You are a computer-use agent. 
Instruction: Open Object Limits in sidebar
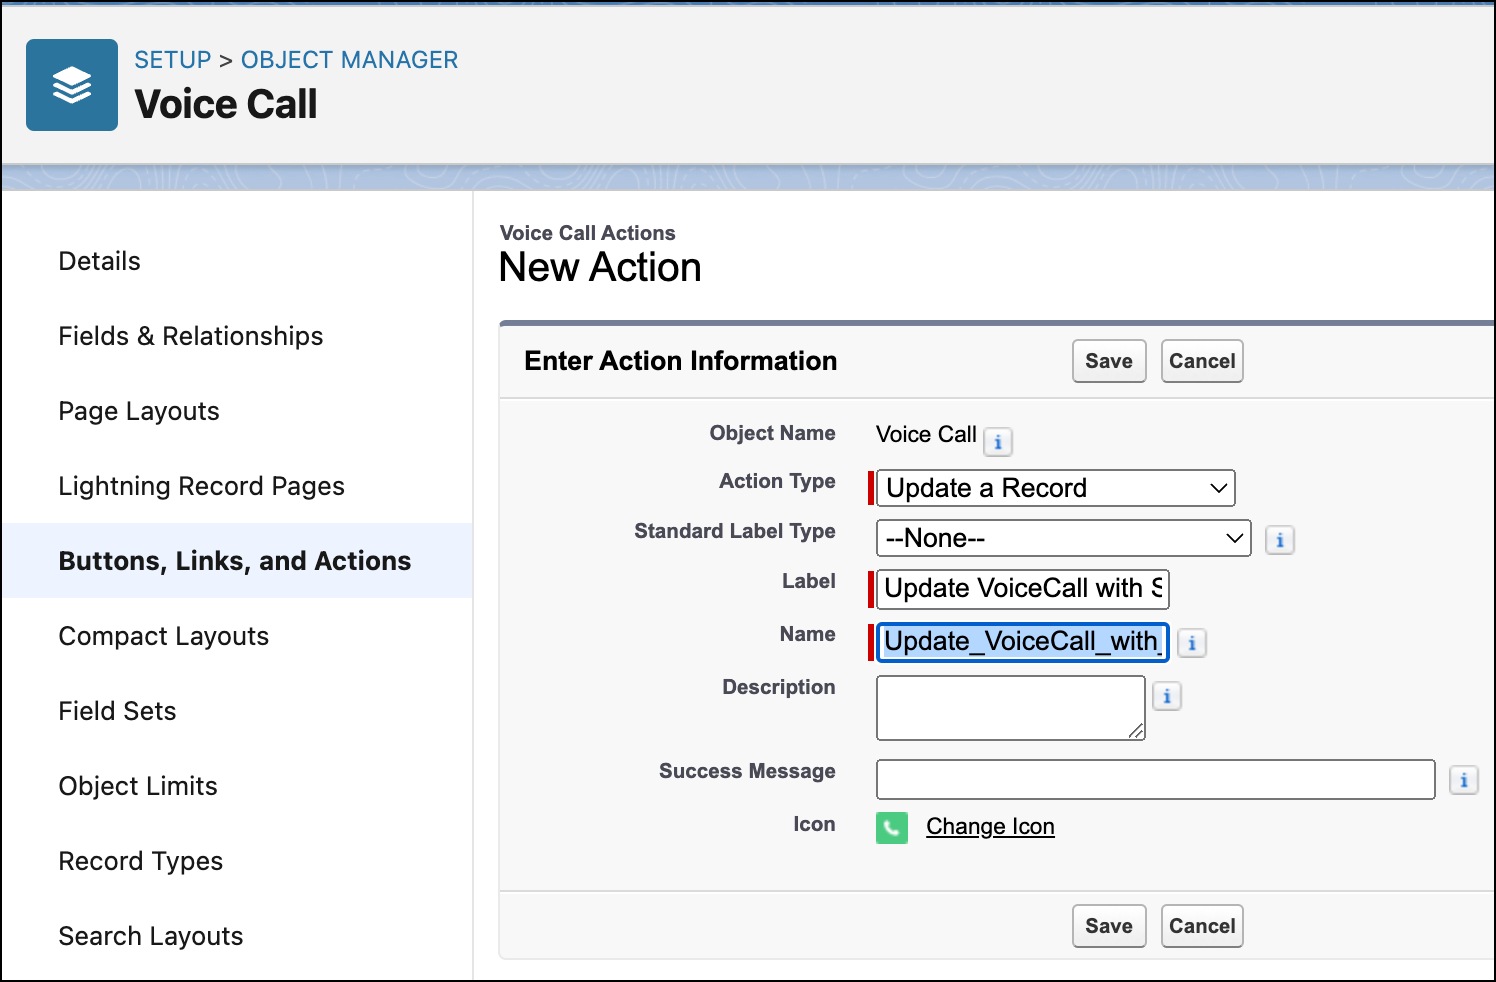[138, 786]
